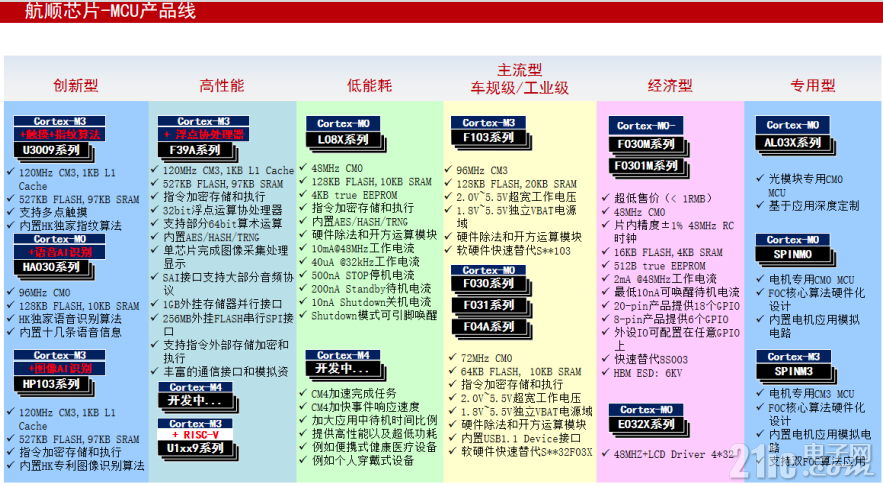The width and height of the screenshot is (883, 486).
Task: Click the 48MHZ+LCD Driver bullet
Action: (x=674, y=454)
